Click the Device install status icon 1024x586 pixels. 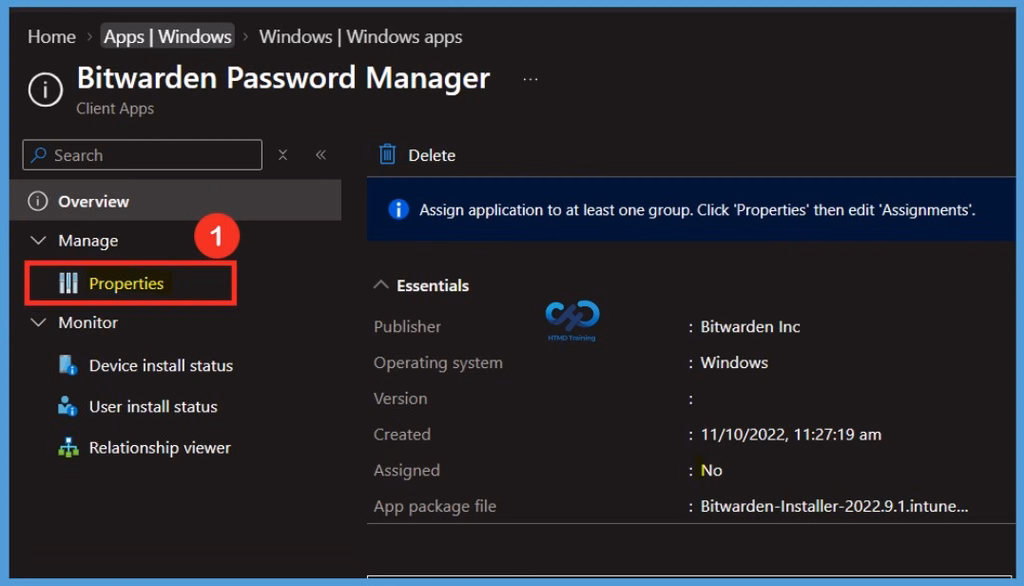pos(68,365)
